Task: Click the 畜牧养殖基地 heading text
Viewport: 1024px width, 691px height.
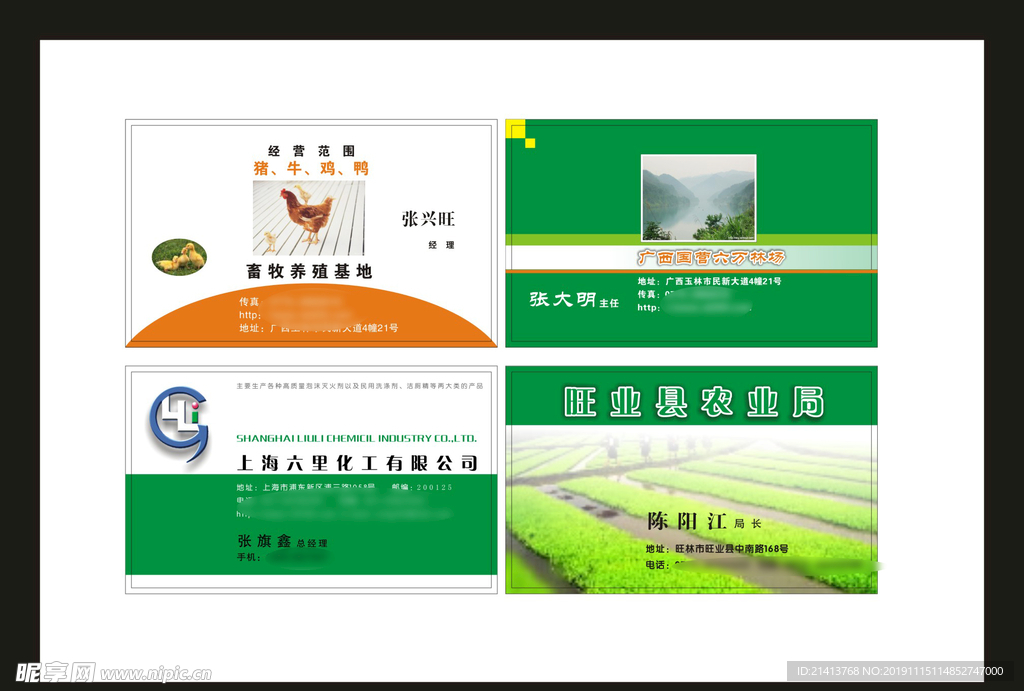Action: pos(309,271)
